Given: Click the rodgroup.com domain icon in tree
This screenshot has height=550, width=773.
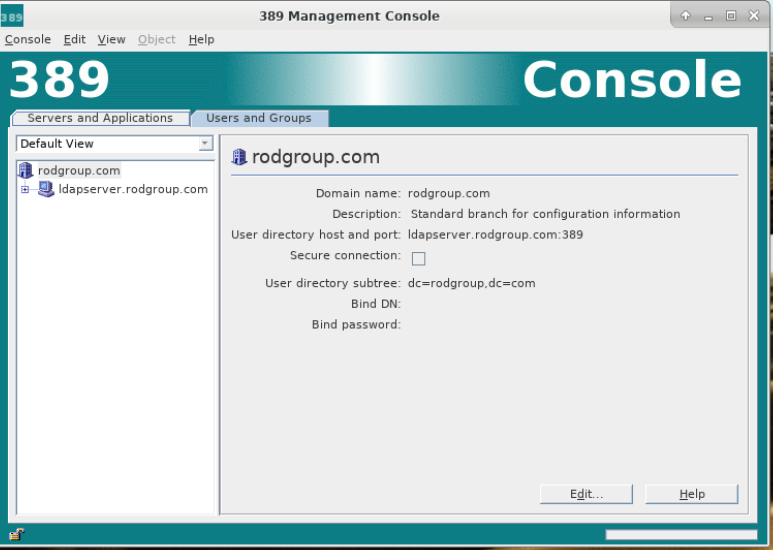Looking at the screenshot, I should click(26, 171).
